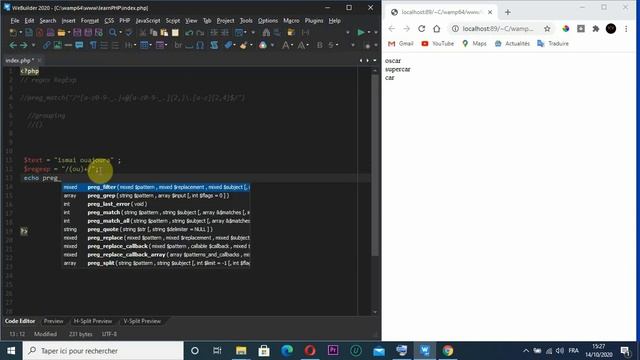Expand the form insert dropdown arrow
640x360 pixels.
pyautogui.click(x=167, y=45)
